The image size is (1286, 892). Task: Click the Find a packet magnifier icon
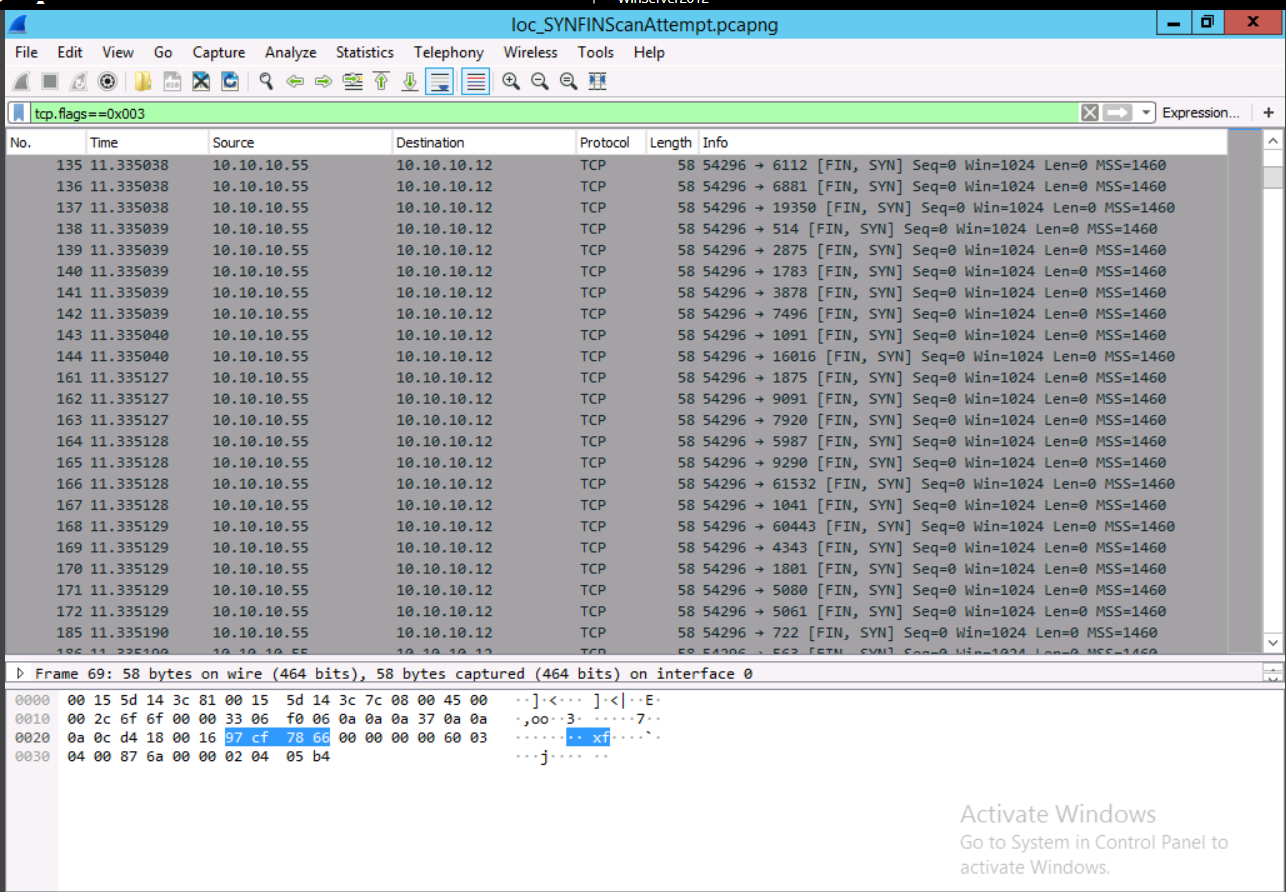(266, 82)
